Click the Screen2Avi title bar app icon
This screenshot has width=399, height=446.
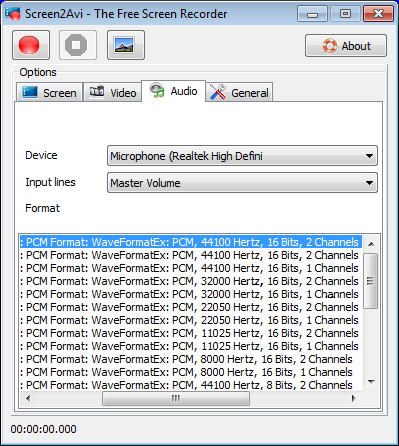tap(13, 14)
